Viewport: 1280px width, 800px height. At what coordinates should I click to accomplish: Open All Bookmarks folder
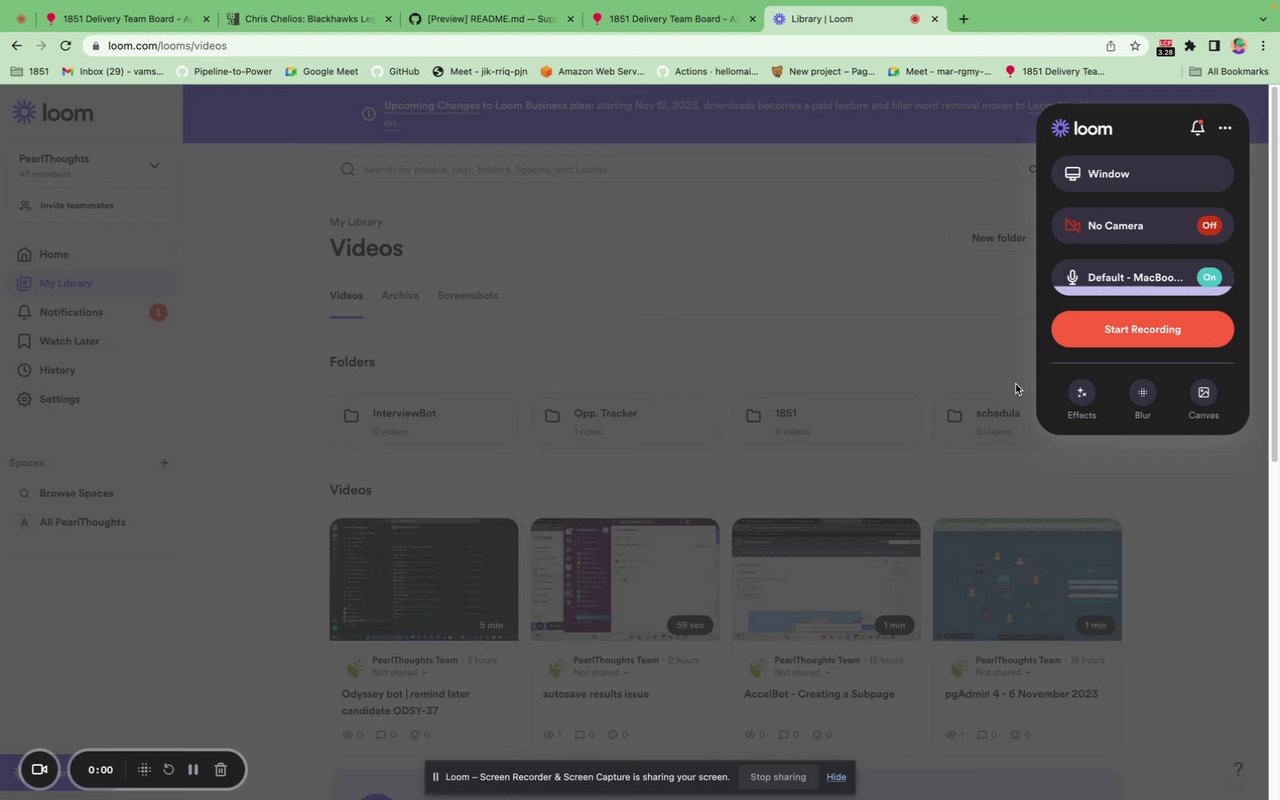point(1229,72)
